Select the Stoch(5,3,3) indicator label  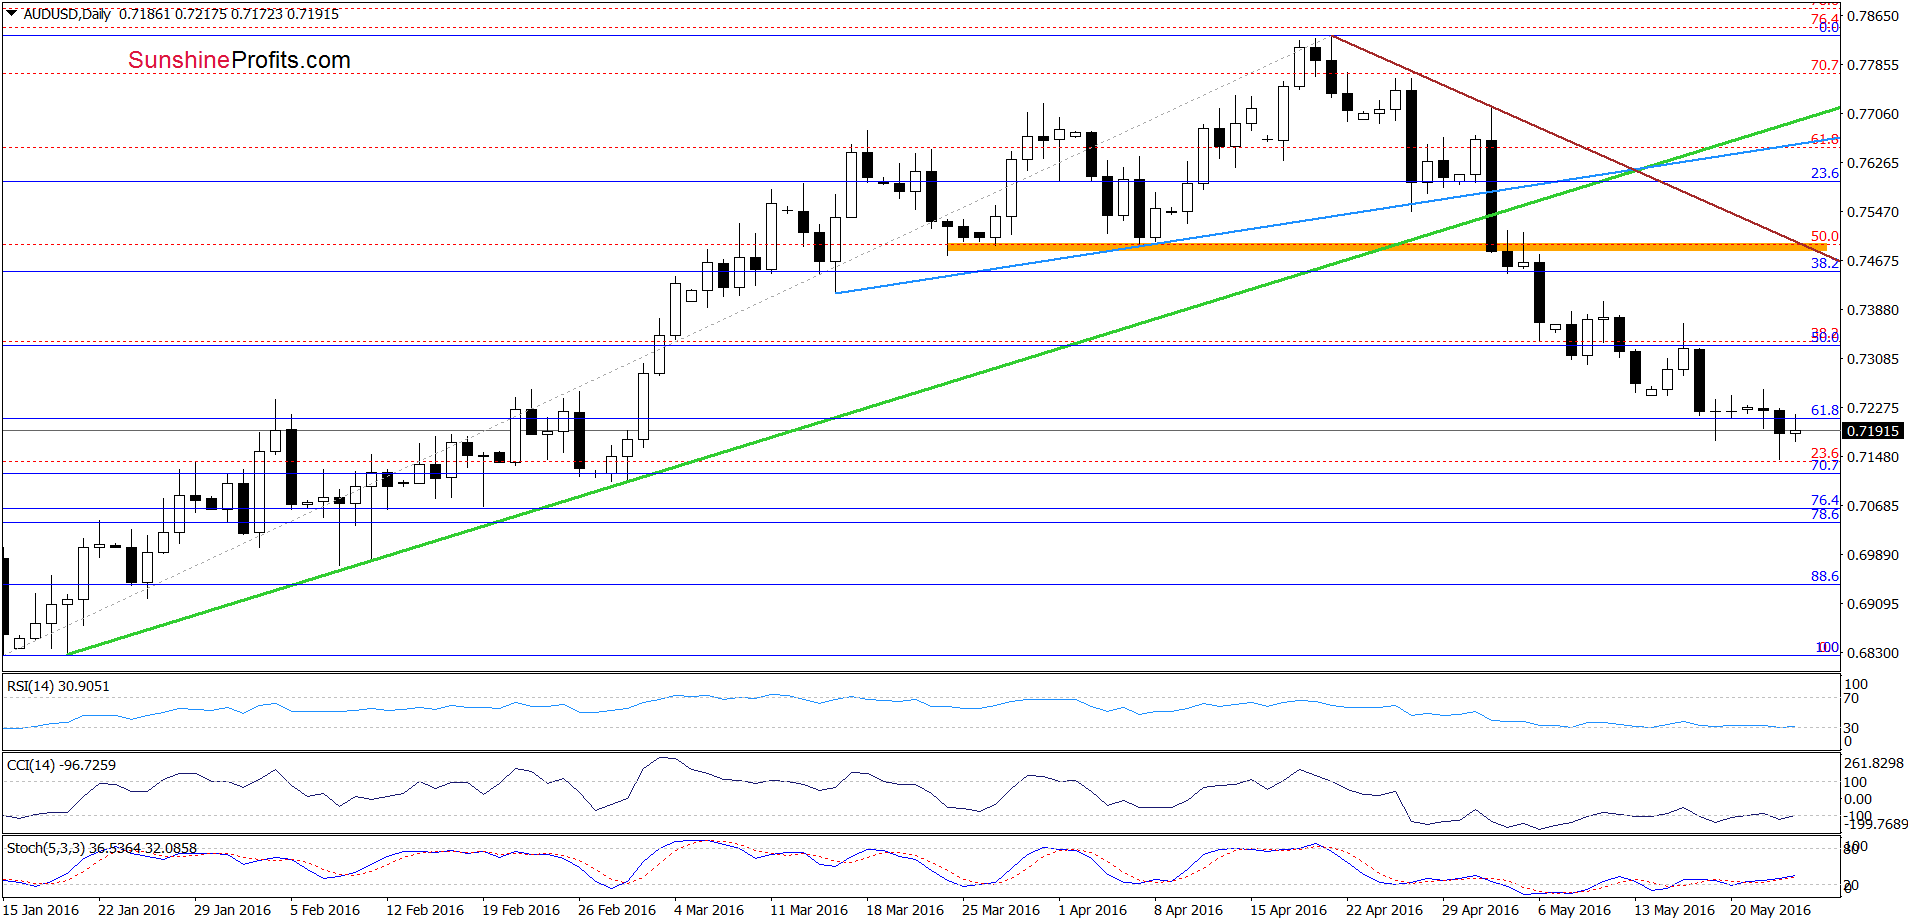(102, 848)
